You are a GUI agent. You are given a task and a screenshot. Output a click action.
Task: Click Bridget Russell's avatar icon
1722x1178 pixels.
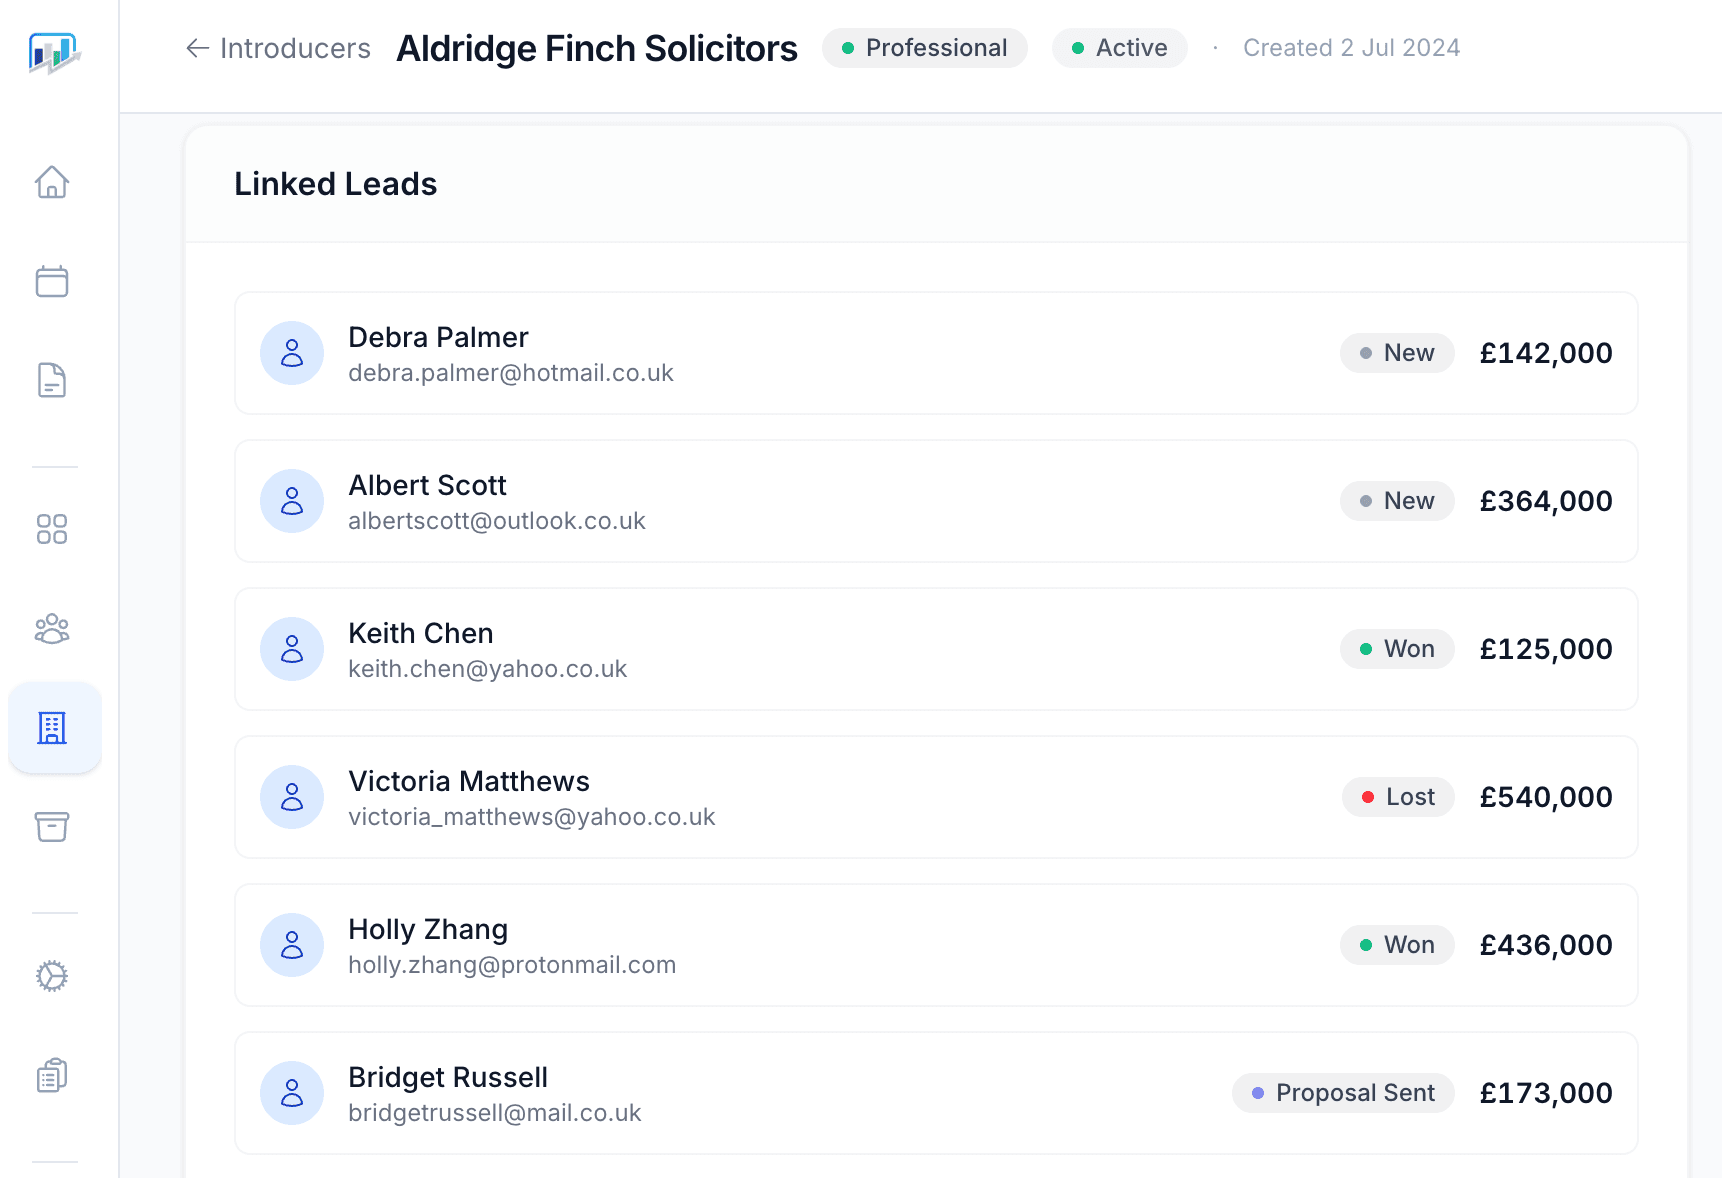(292, 1093)
